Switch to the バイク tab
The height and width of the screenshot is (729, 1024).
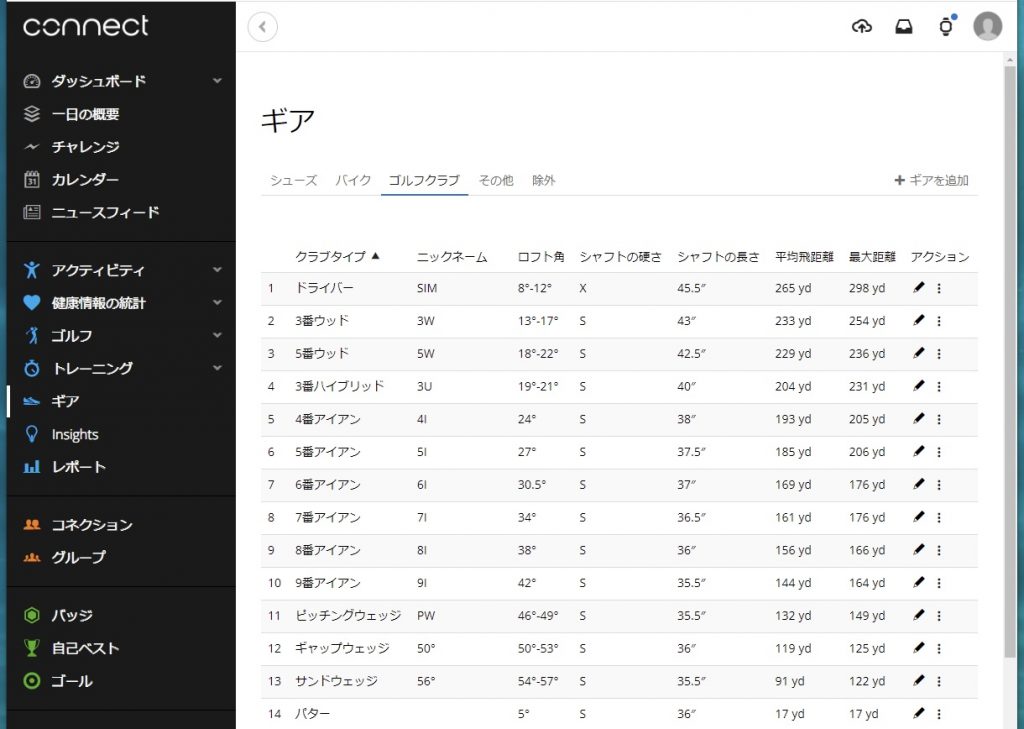click(353, 181)
